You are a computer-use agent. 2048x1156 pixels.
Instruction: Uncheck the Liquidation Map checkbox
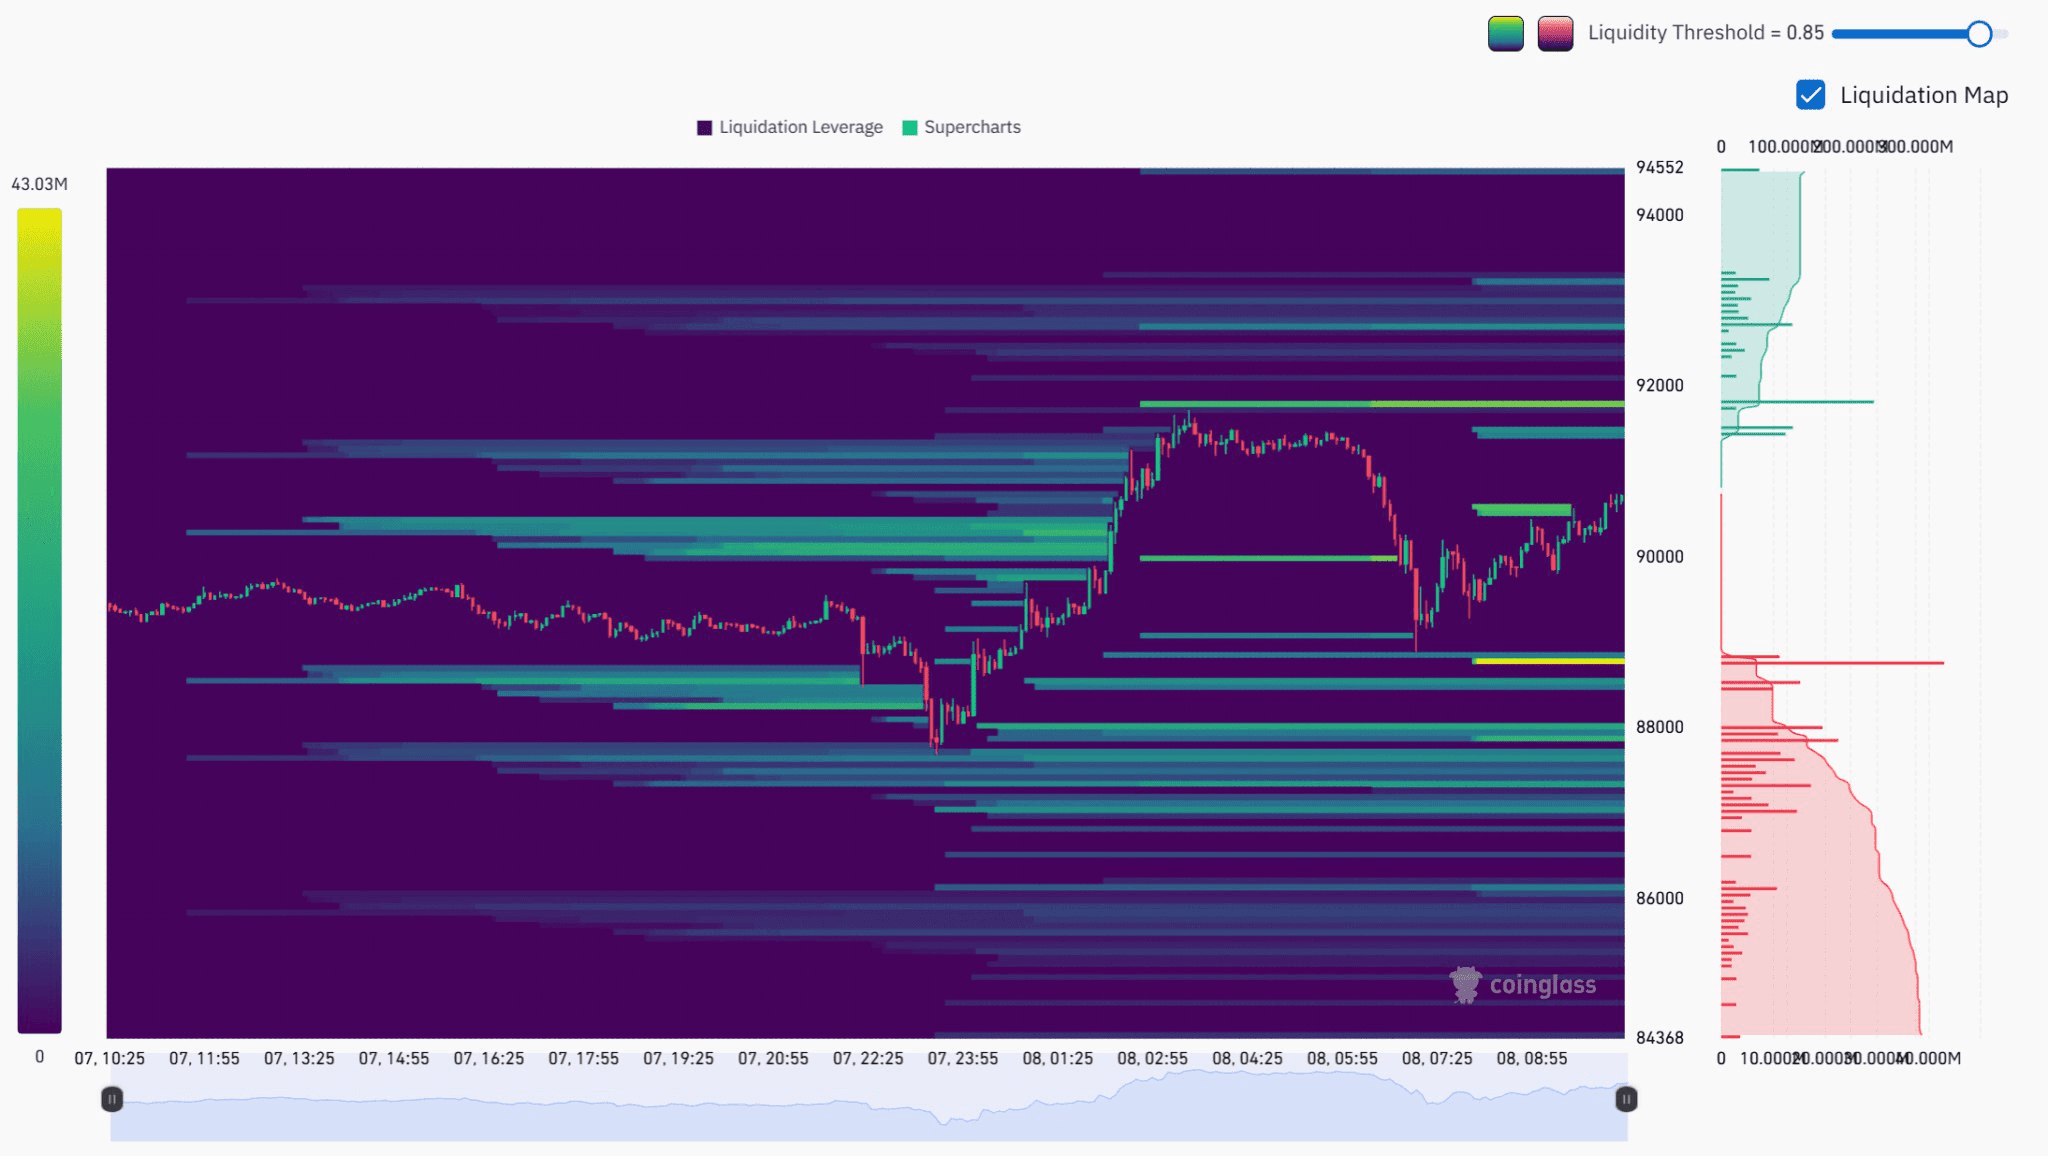click(x=1810, y=95)
